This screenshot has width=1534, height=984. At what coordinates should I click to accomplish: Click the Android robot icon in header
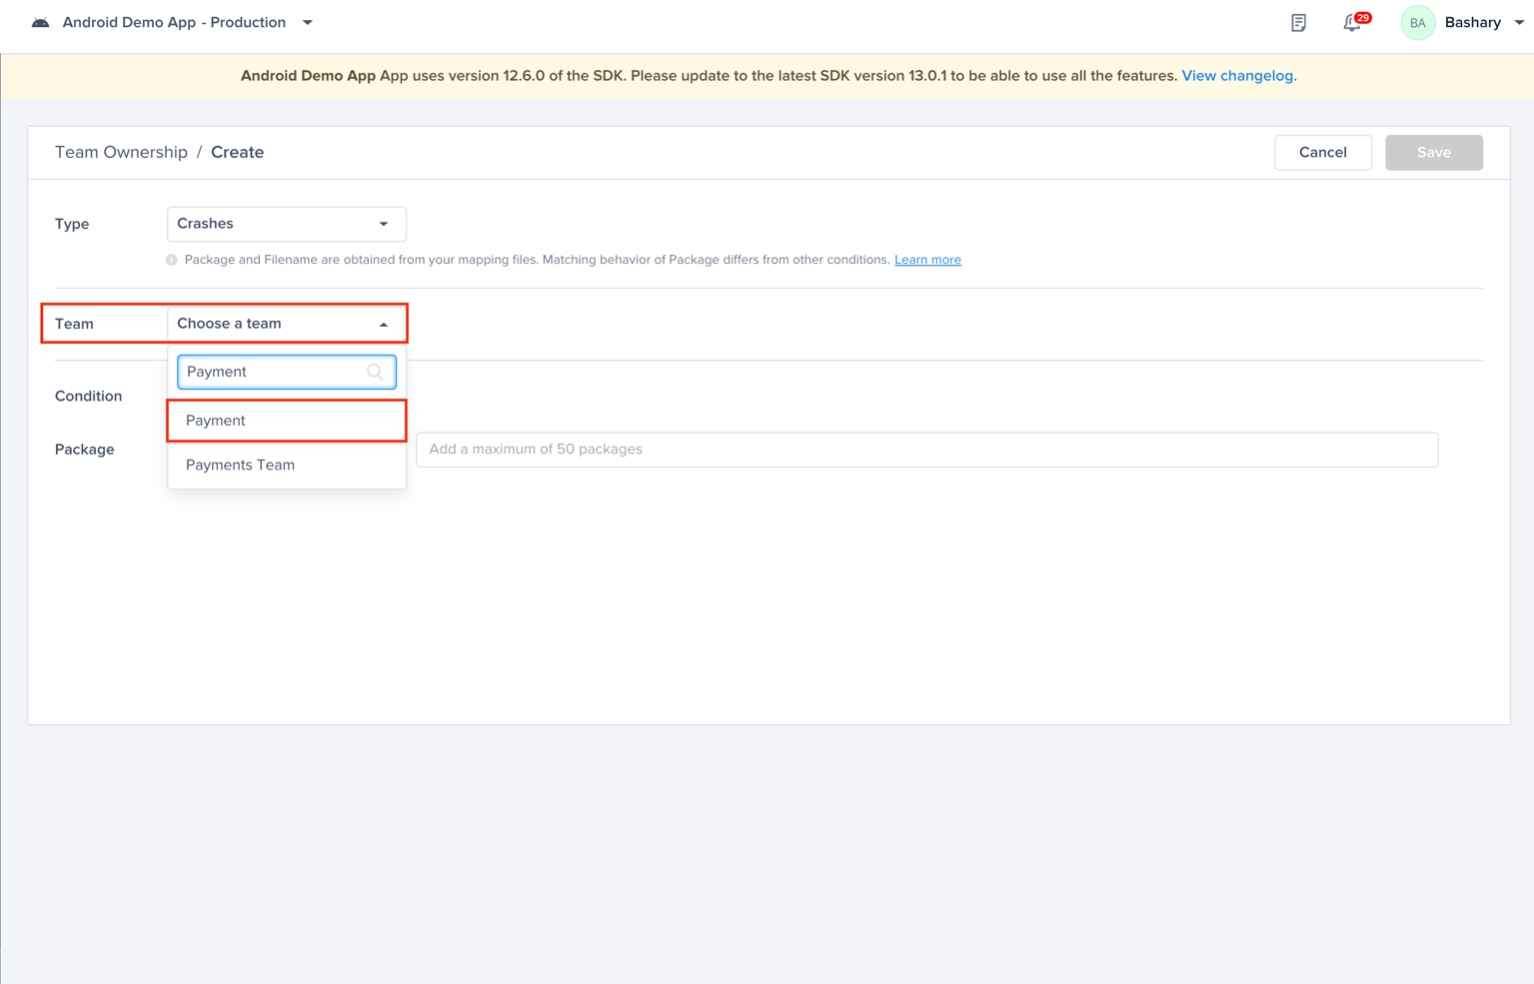click(x=40, y=22)
